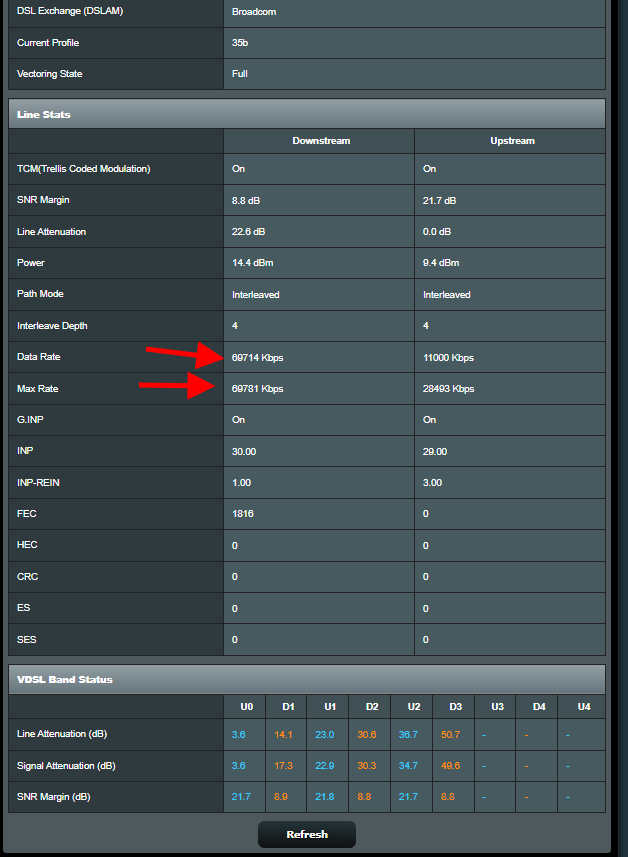Click the SES row label
The image size is (628, 857).
26,639
